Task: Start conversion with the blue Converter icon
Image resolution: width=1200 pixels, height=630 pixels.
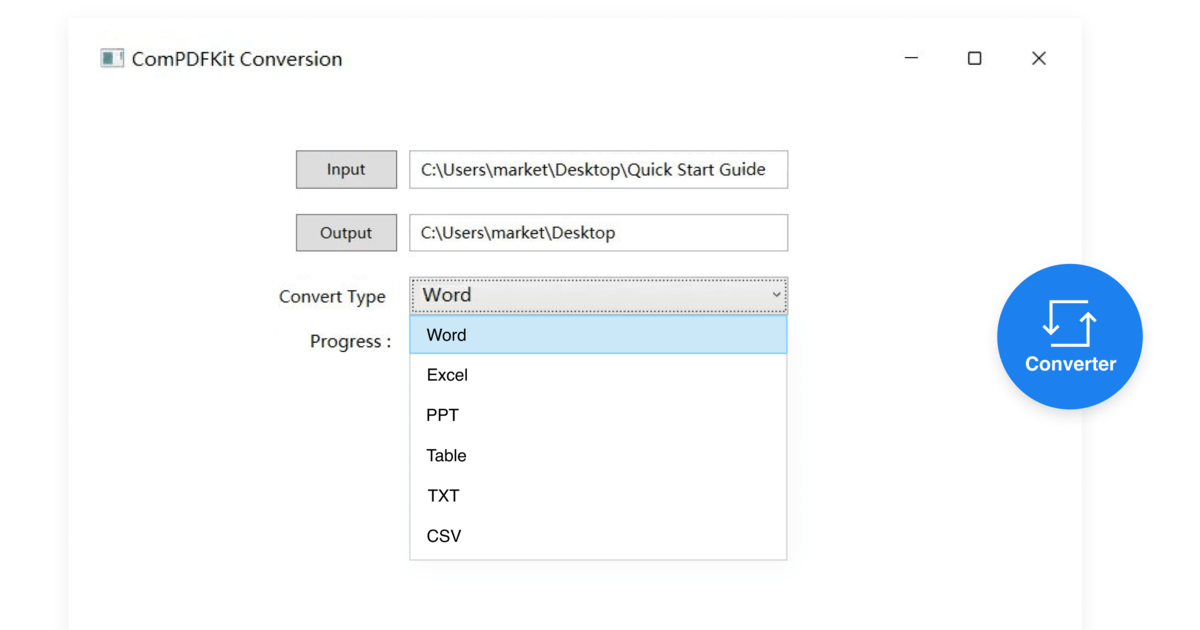Action: coord(1069,336)
